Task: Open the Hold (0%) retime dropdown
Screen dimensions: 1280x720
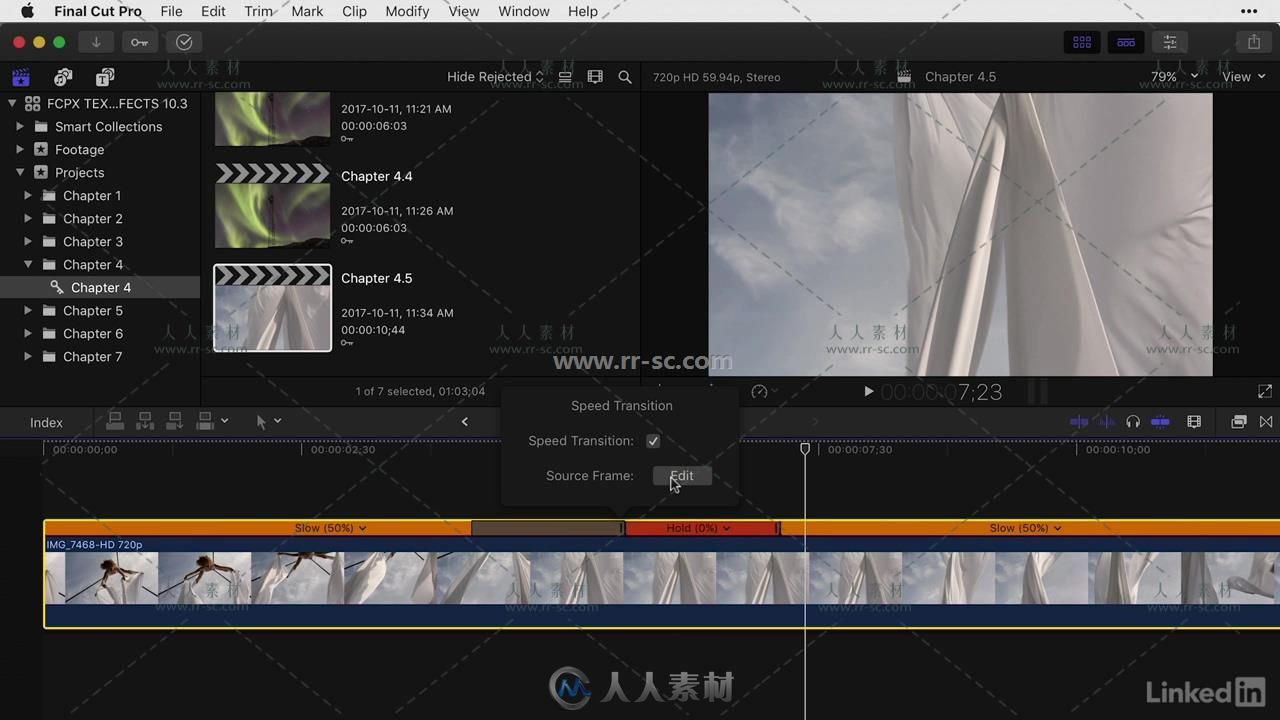Action: [698, 528]
